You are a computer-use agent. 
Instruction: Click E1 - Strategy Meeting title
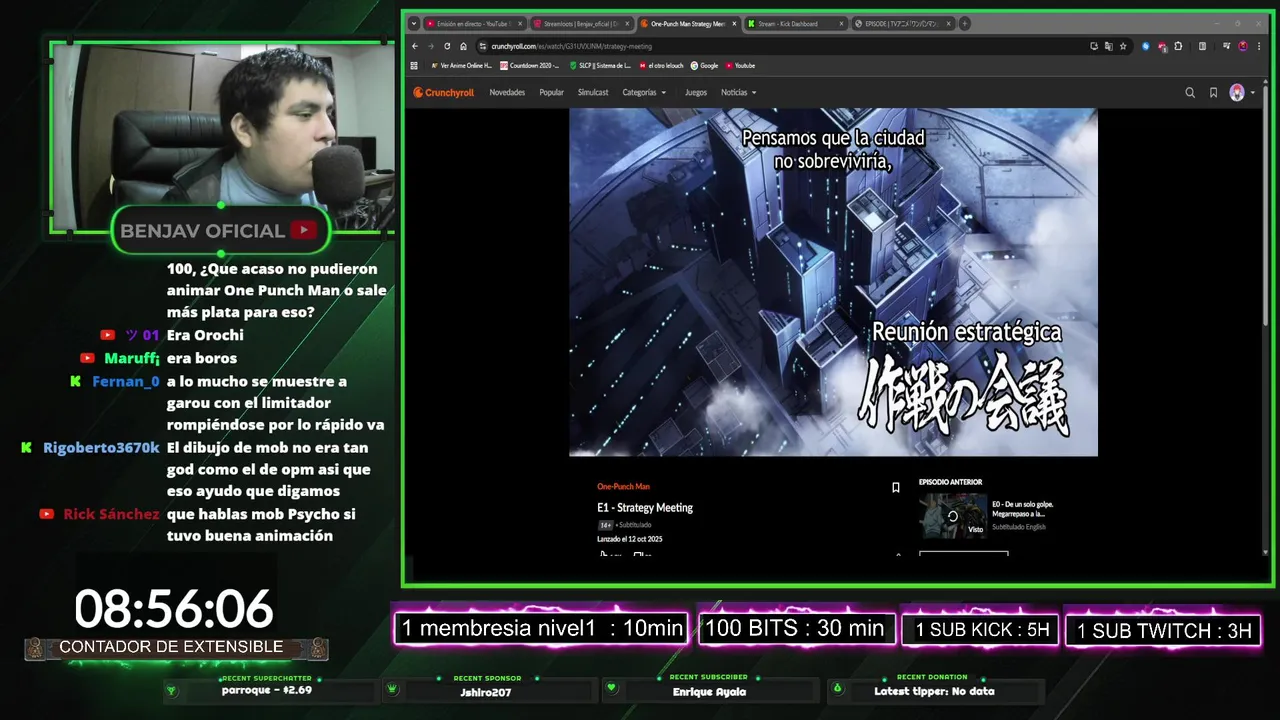pyautogui.click(x=645, y=508)
